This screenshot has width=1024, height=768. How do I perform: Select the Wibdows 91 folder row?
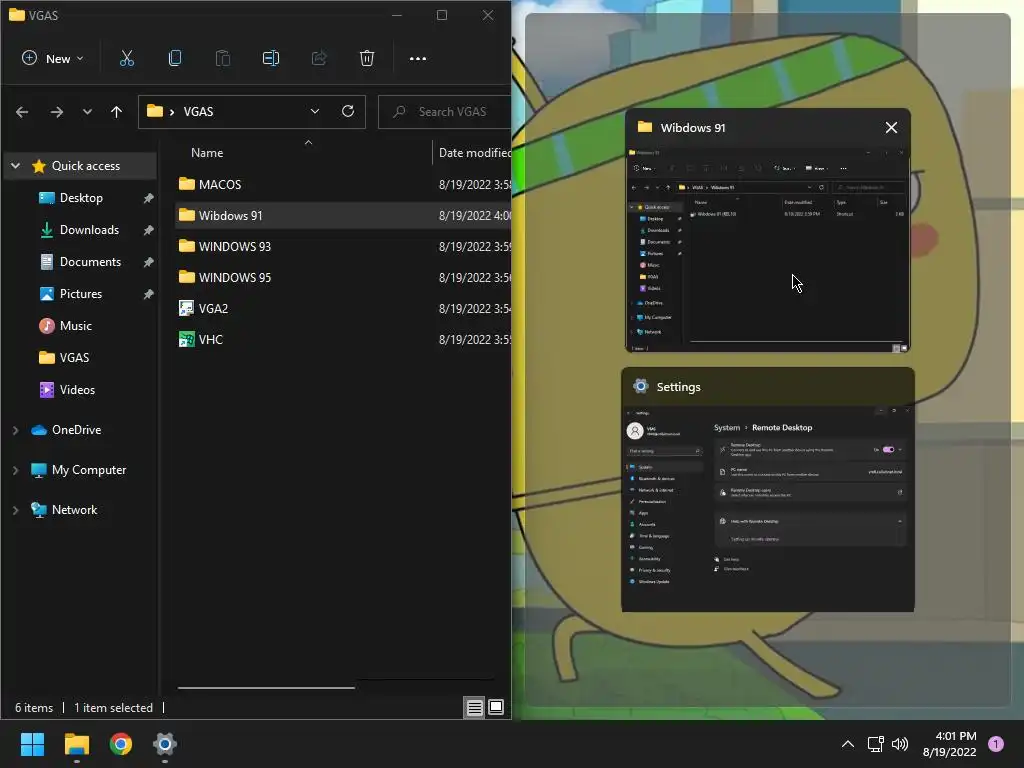click(344, 216)
